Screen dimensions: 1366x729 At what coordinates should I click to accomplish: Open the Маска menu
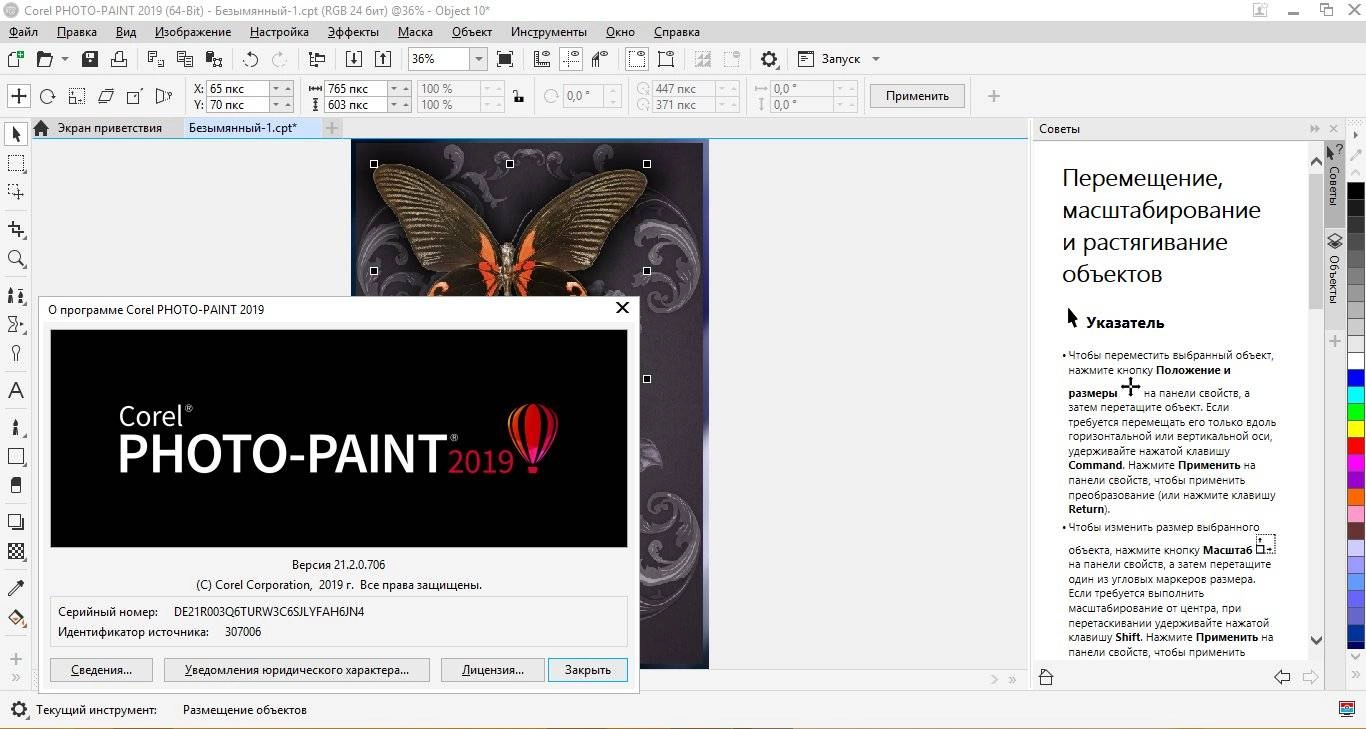click(x=415, y=31)
